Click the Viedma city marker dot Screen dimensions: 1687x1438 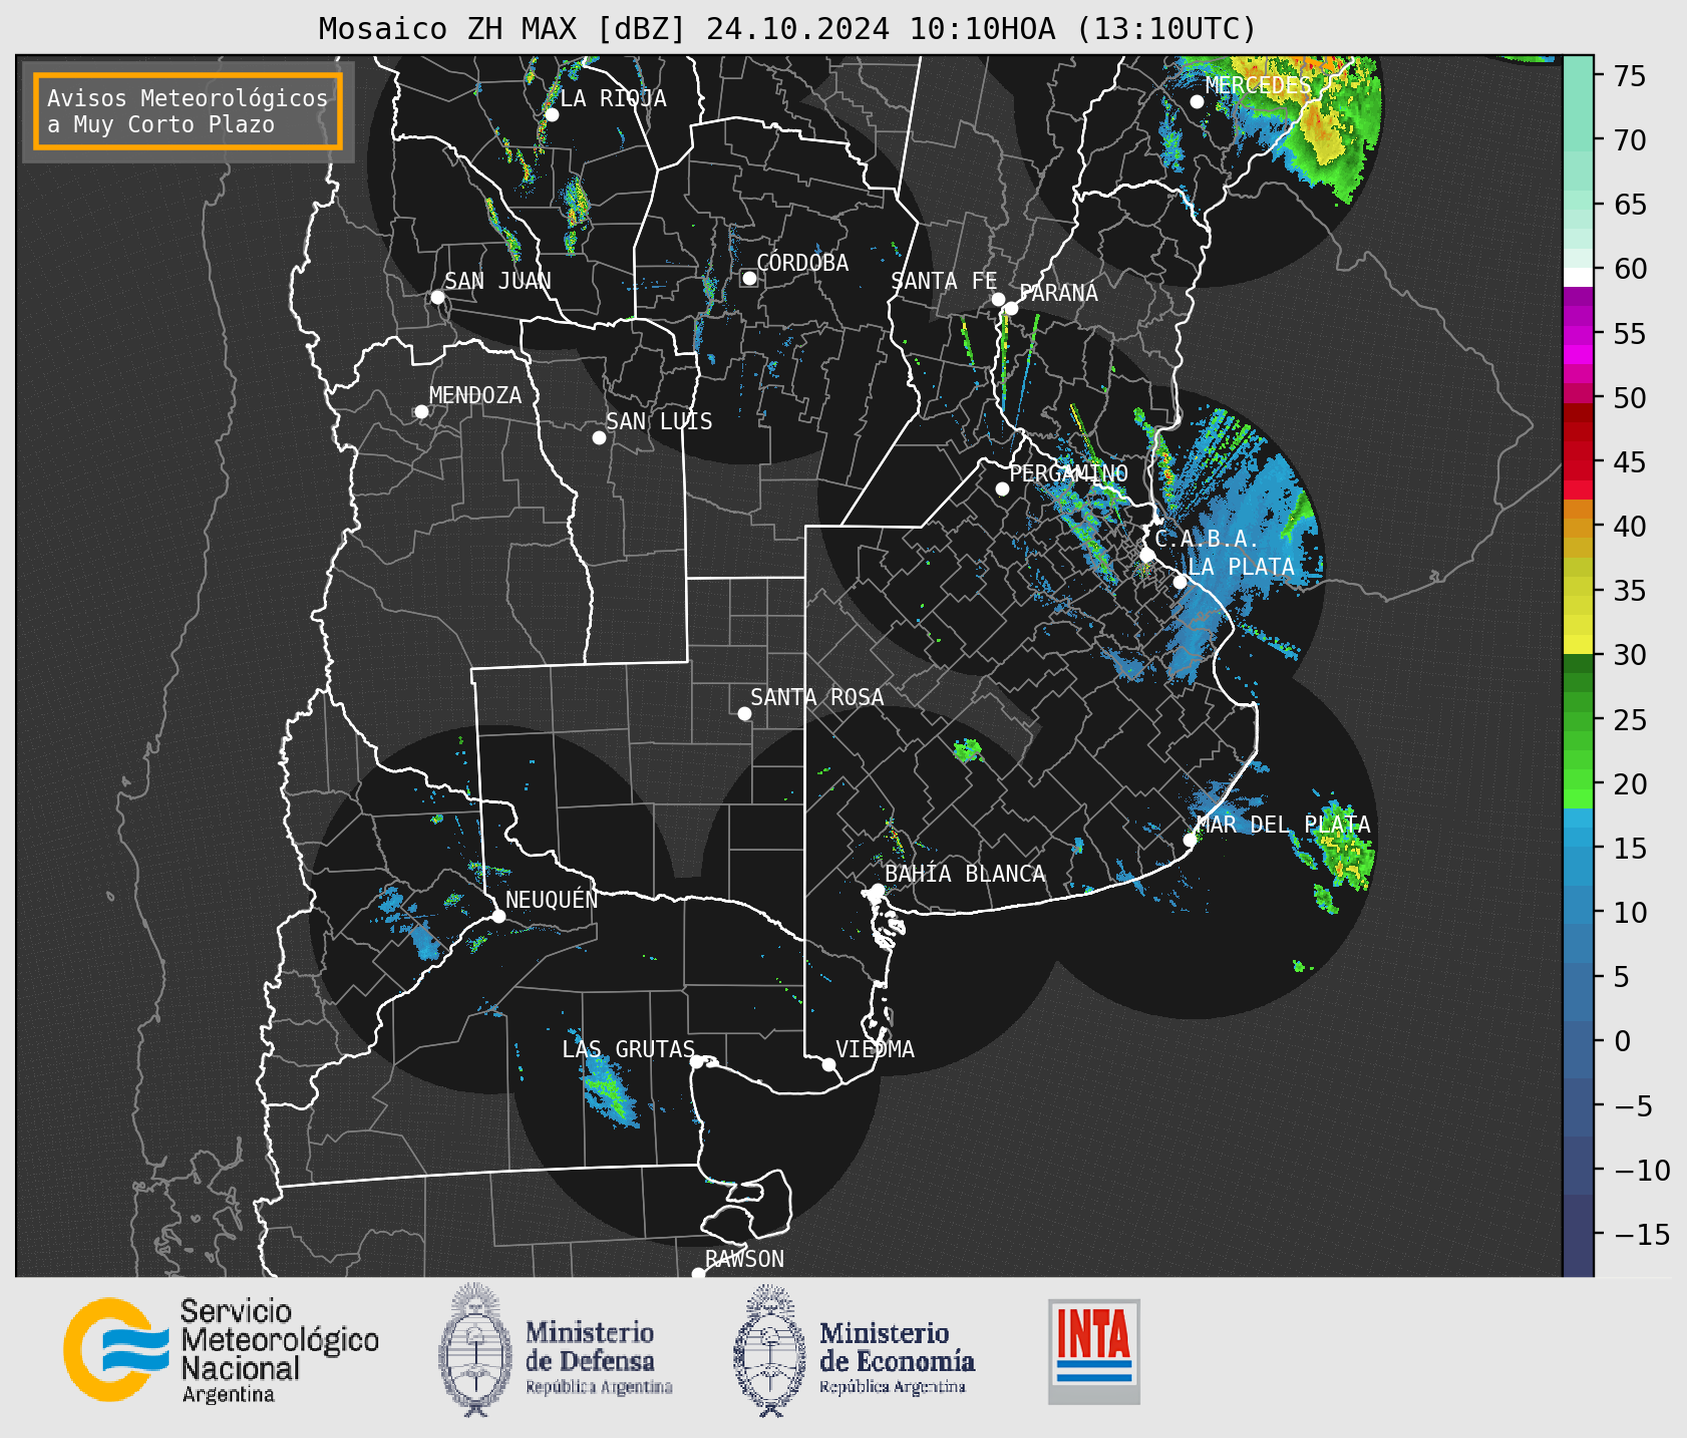coord(828,1065)
